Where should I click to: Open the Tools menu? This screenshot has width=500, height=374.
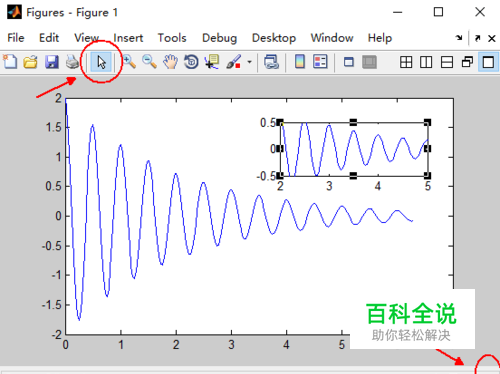tap(172, 38)
